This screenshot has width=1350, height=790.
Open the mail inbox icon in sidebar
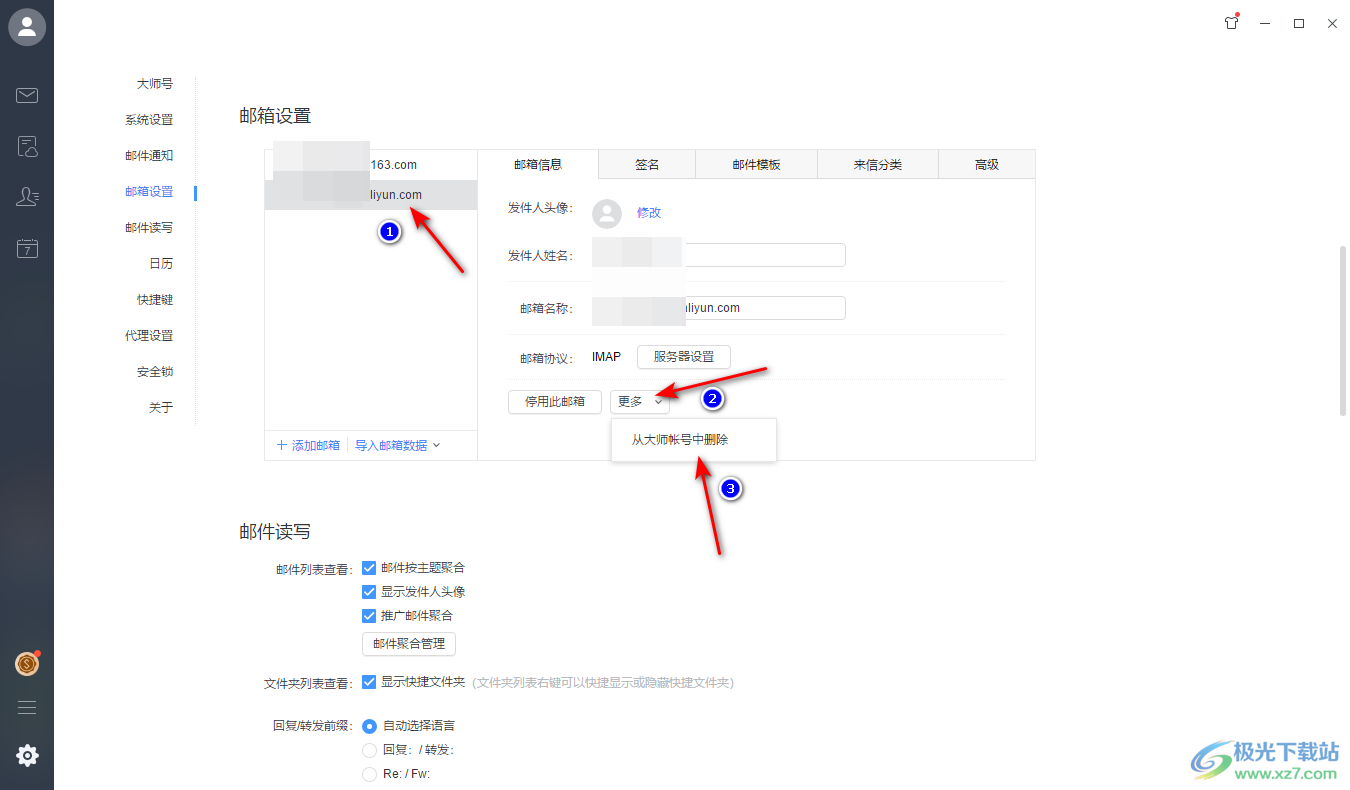[x=27, y=96]
